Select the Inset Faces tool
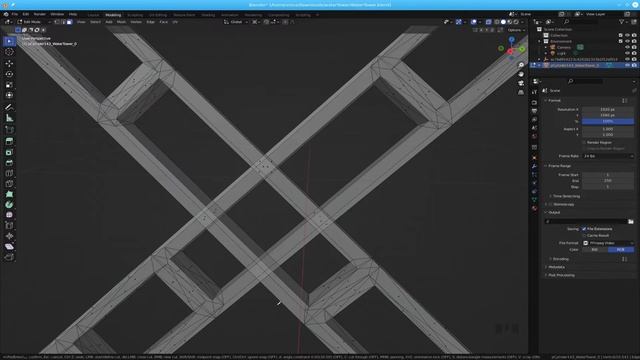Screen dimensions: 640x360 pos(9,152)
